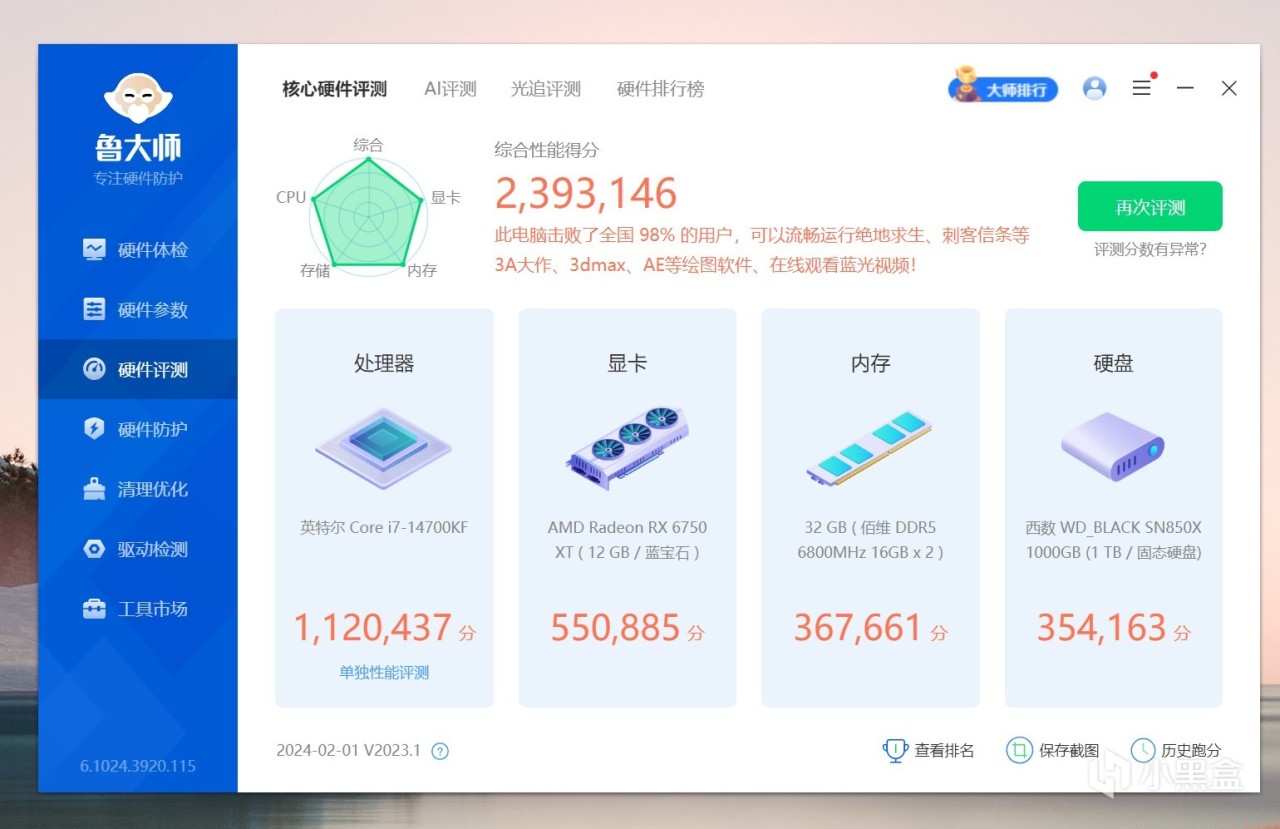Click the version number 6.1024.3920.115
The height and width of the screenshot is (829, 1280).
[x=138, y=767]
